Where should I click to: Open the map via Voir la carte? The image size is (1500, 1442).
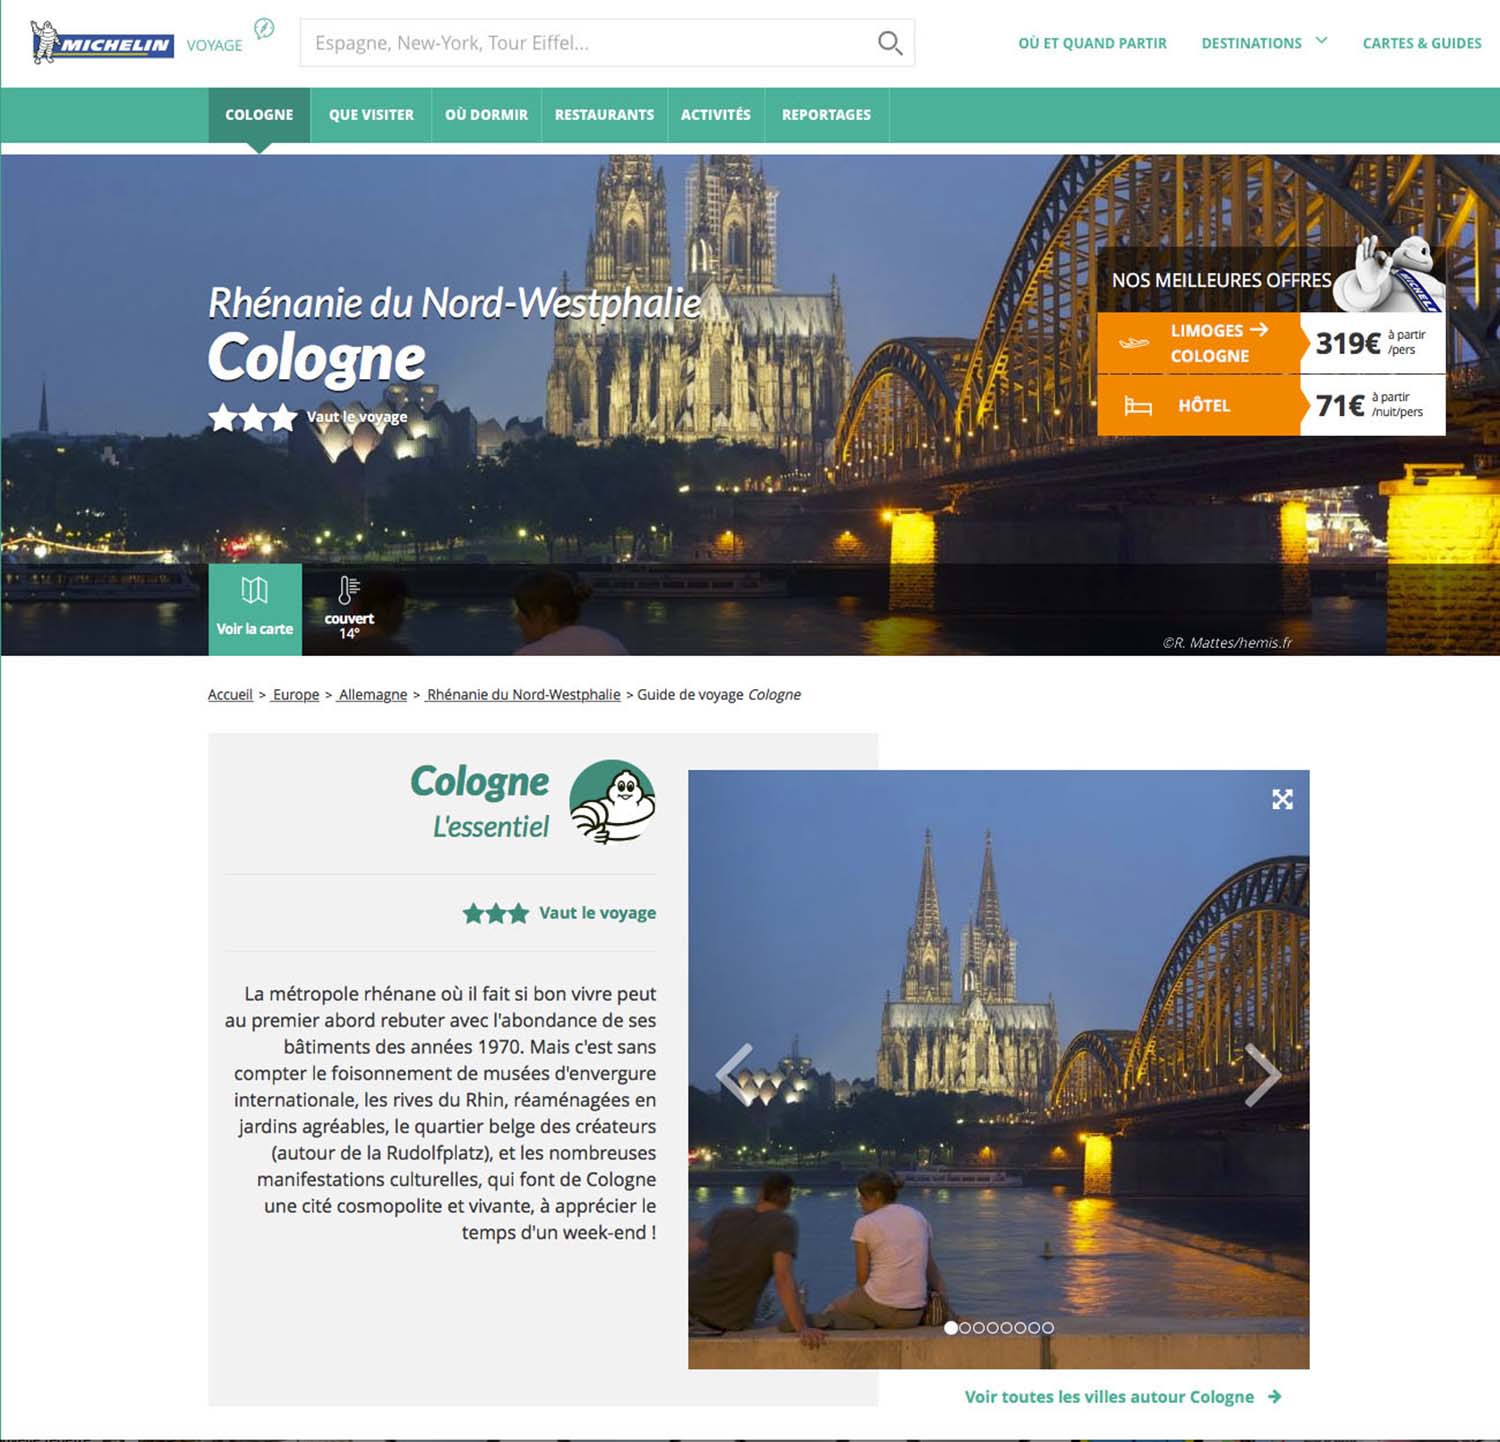(x=255, y=609)
